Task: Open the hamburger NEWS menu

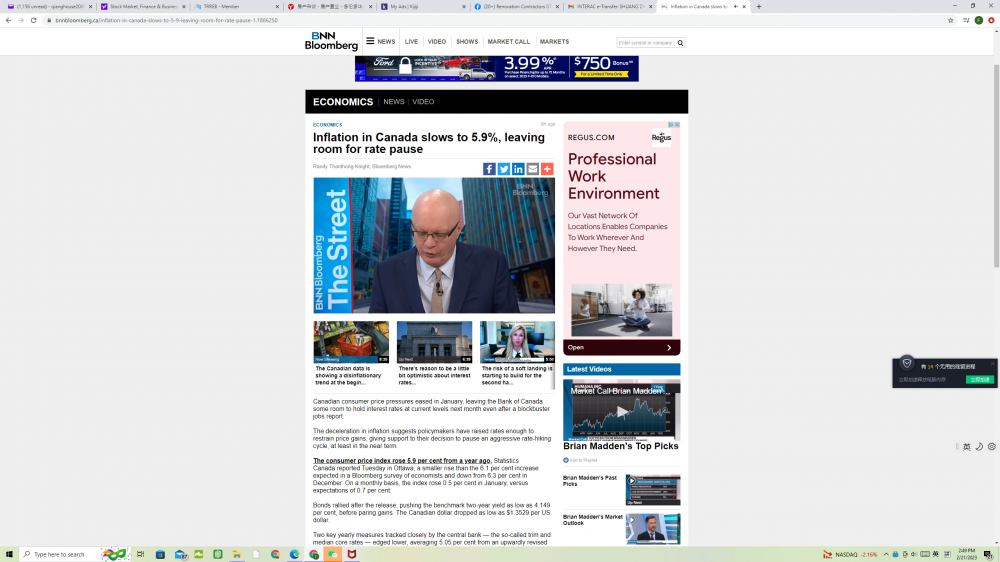Action: (380, 42)
